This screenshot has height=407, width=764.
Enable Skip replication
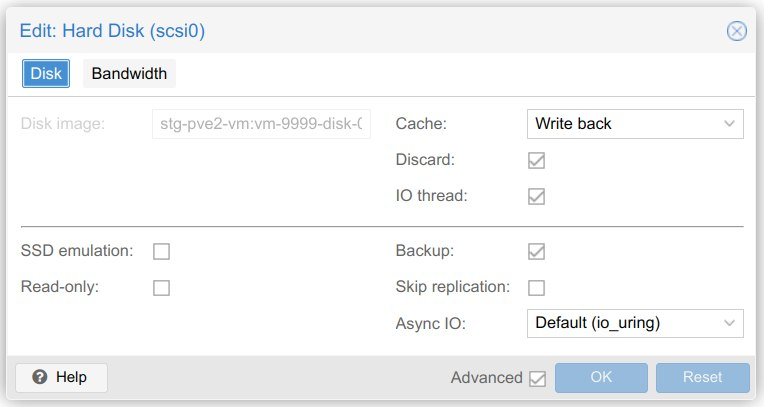[537, 288]
